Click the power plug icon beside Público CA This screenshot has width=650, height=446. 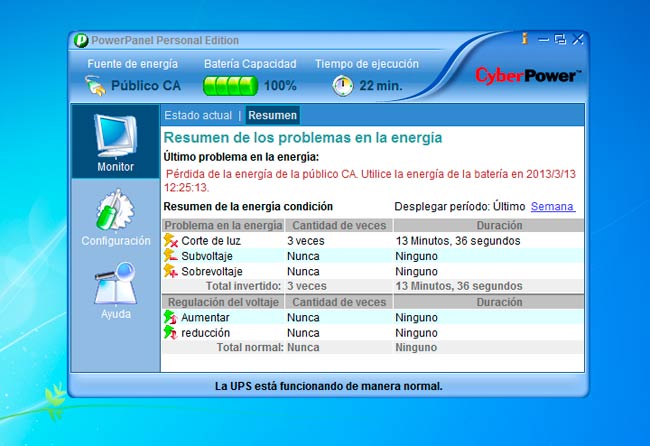coord(96,86)
